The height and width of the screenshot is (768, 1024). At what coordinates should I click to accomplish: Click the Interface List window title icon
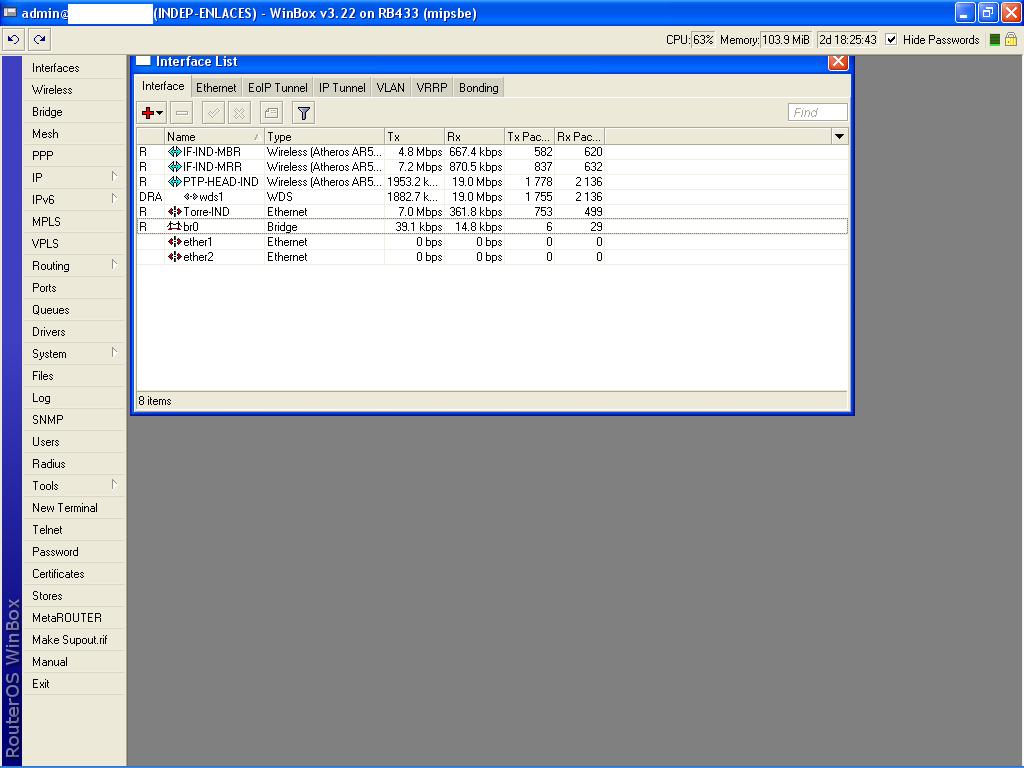(143, 61)
